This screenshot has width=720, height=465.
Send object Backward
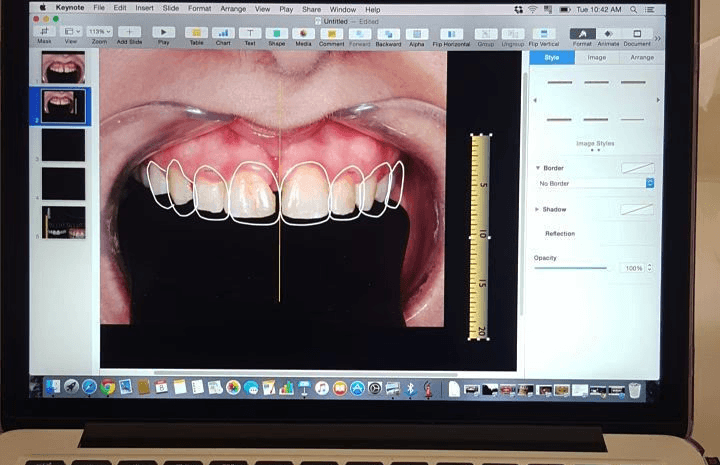pyautogui.click(x=388, y=34)
